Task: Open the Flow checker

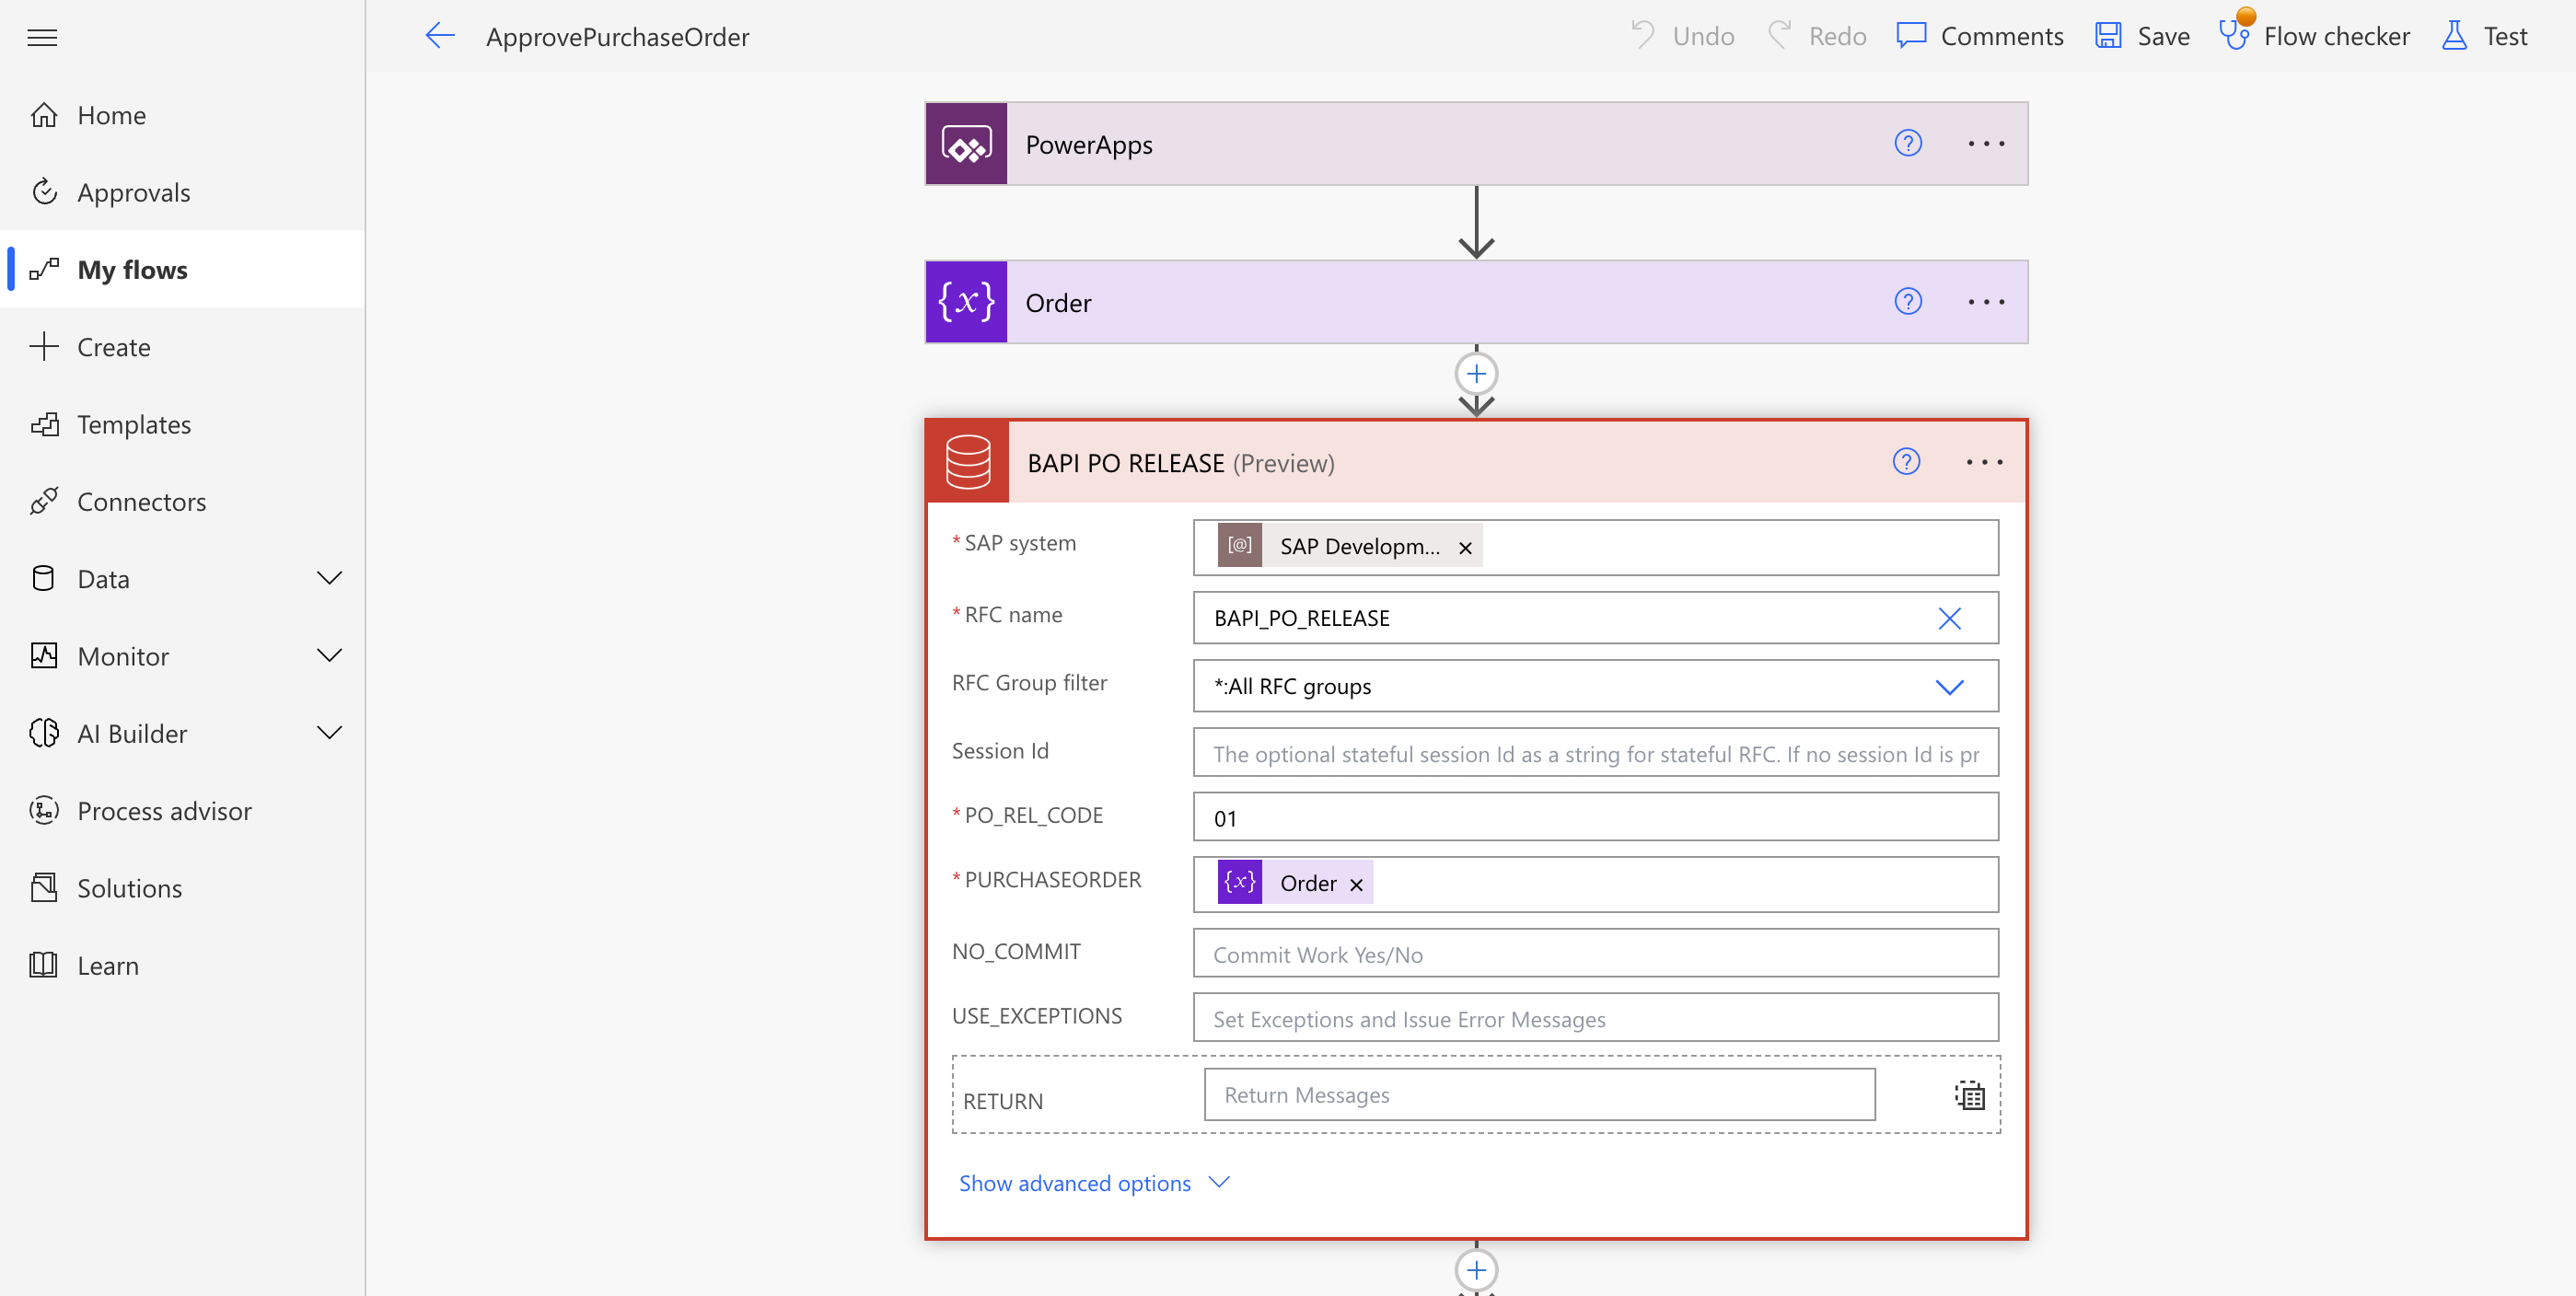Action: [2314, 37]
